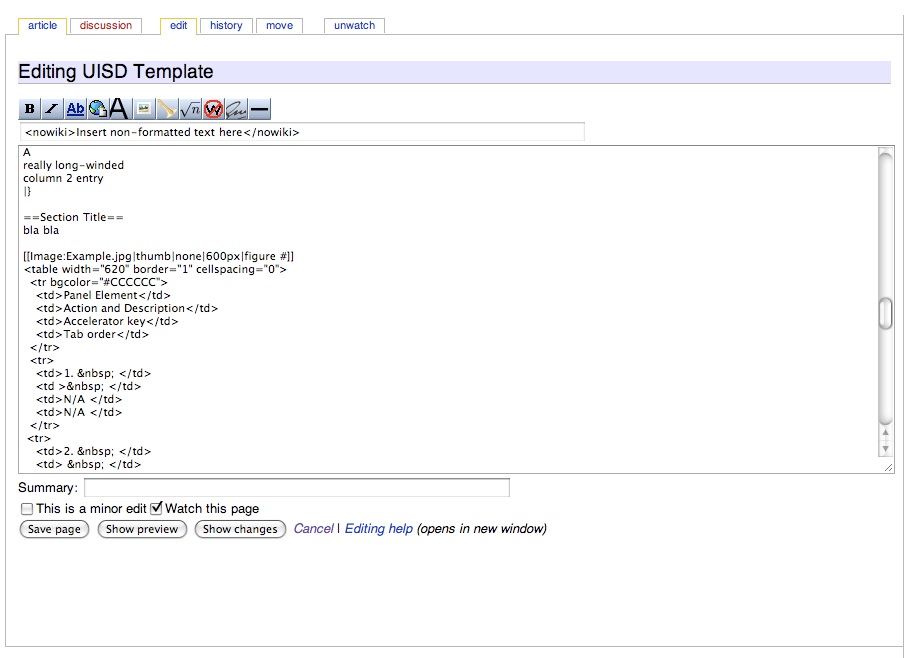Insert external link globe icon

click(97, 109)
